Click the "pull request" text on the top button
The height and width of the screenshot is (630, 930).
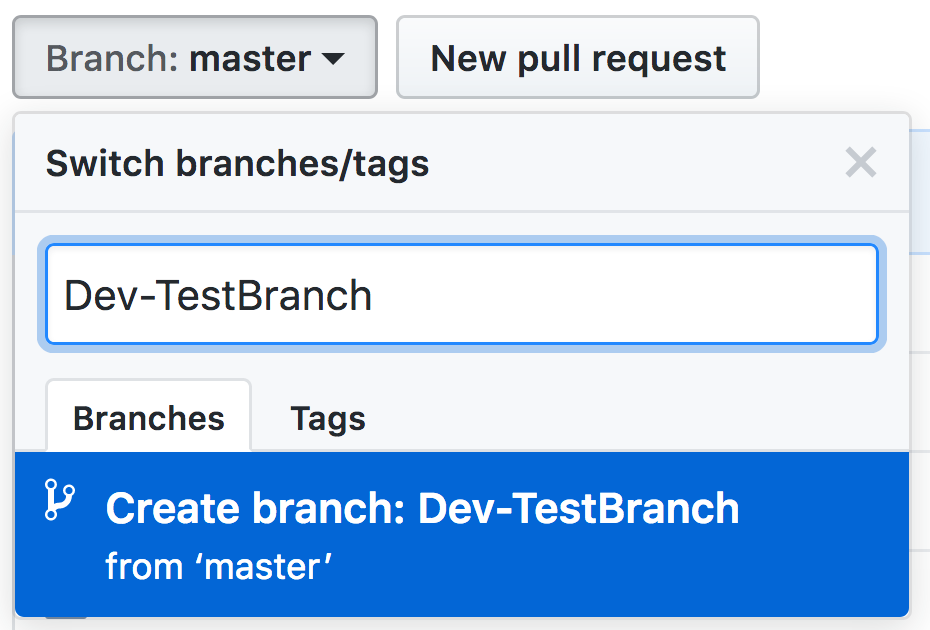click(x=622, y=59)
